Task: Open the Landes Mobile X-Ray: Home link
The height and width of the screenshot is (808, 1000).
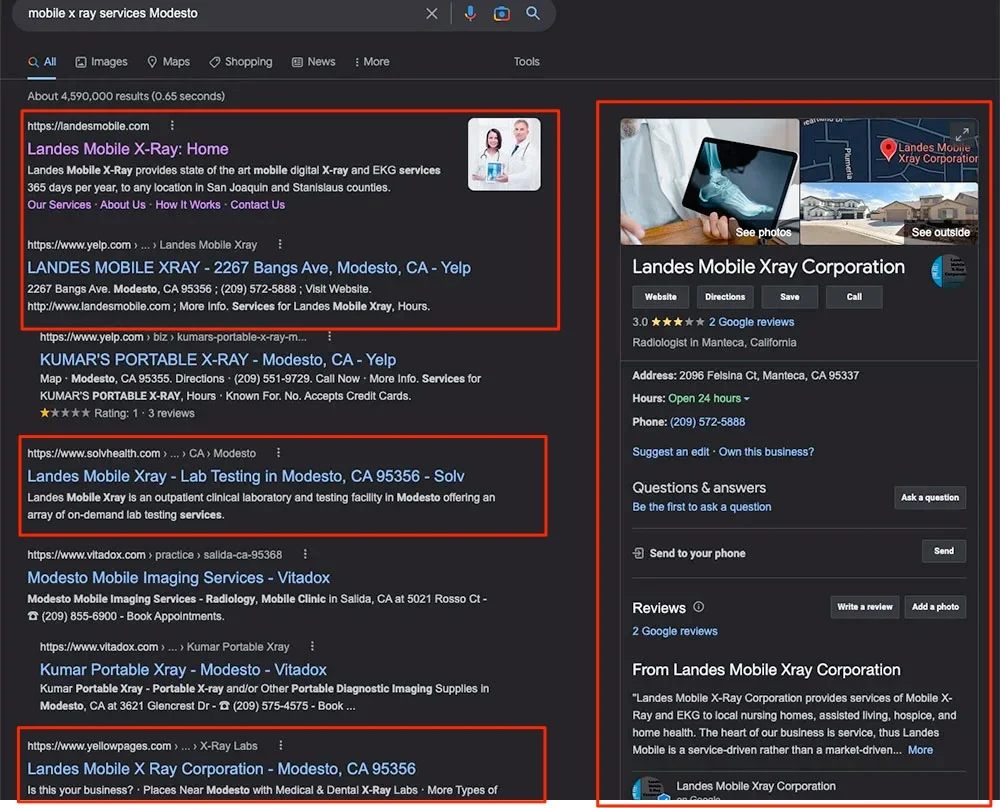Action: coord(128,149)
